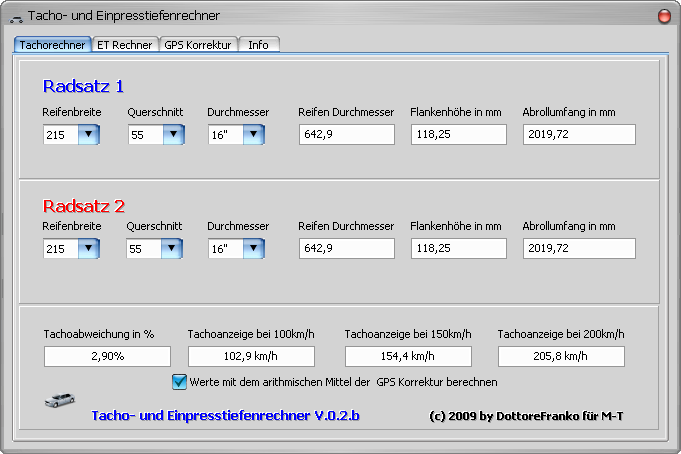Click the silver car image at the bottom left
681x454 pixels.
click(60, 400)
